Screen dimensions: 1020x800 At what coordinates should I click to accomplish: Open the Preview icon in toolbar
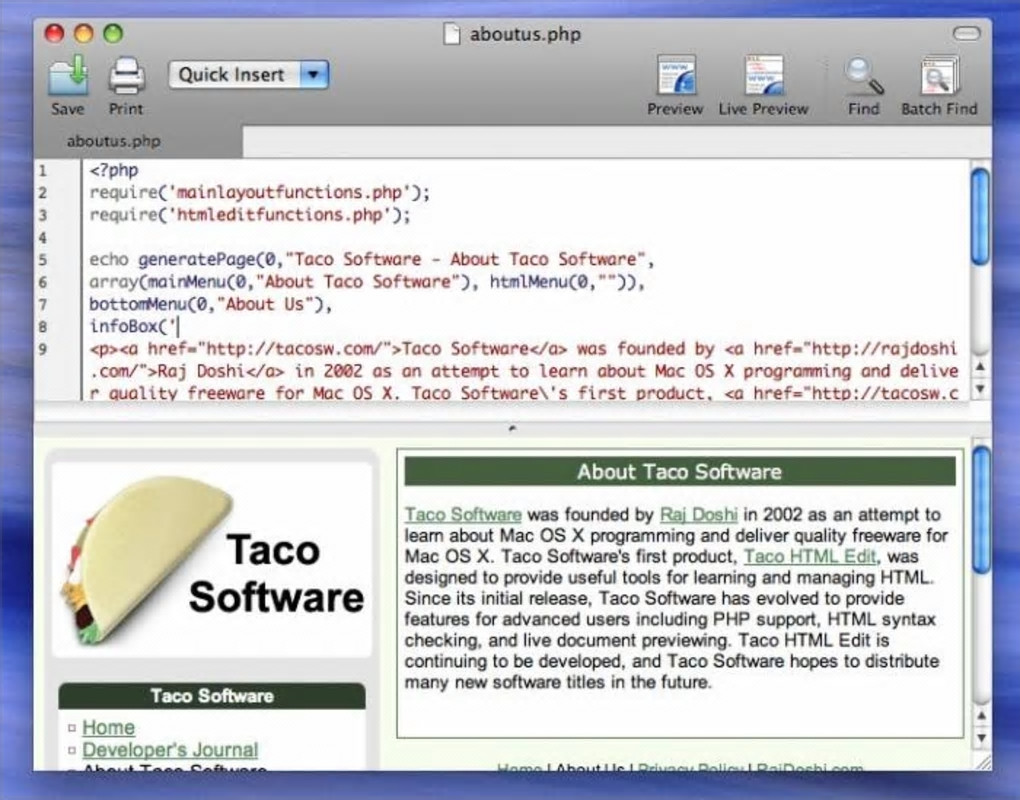pos(676,75)
